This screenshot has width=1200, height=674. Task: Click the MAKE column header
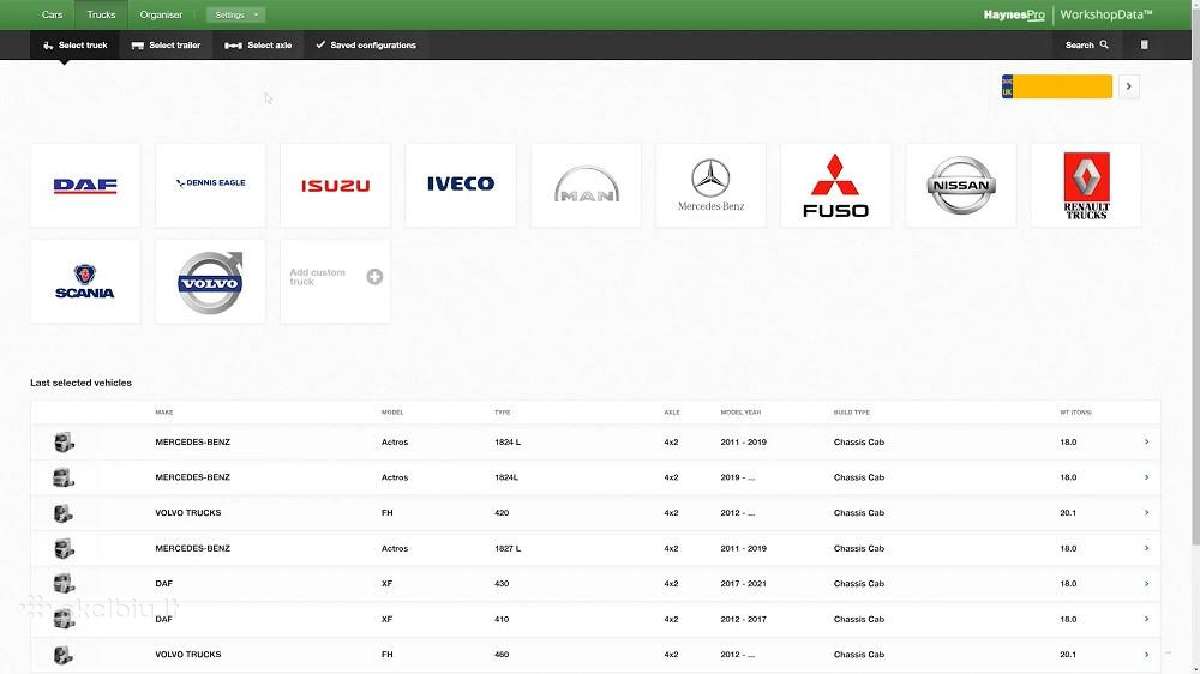[x=164, y=412]
